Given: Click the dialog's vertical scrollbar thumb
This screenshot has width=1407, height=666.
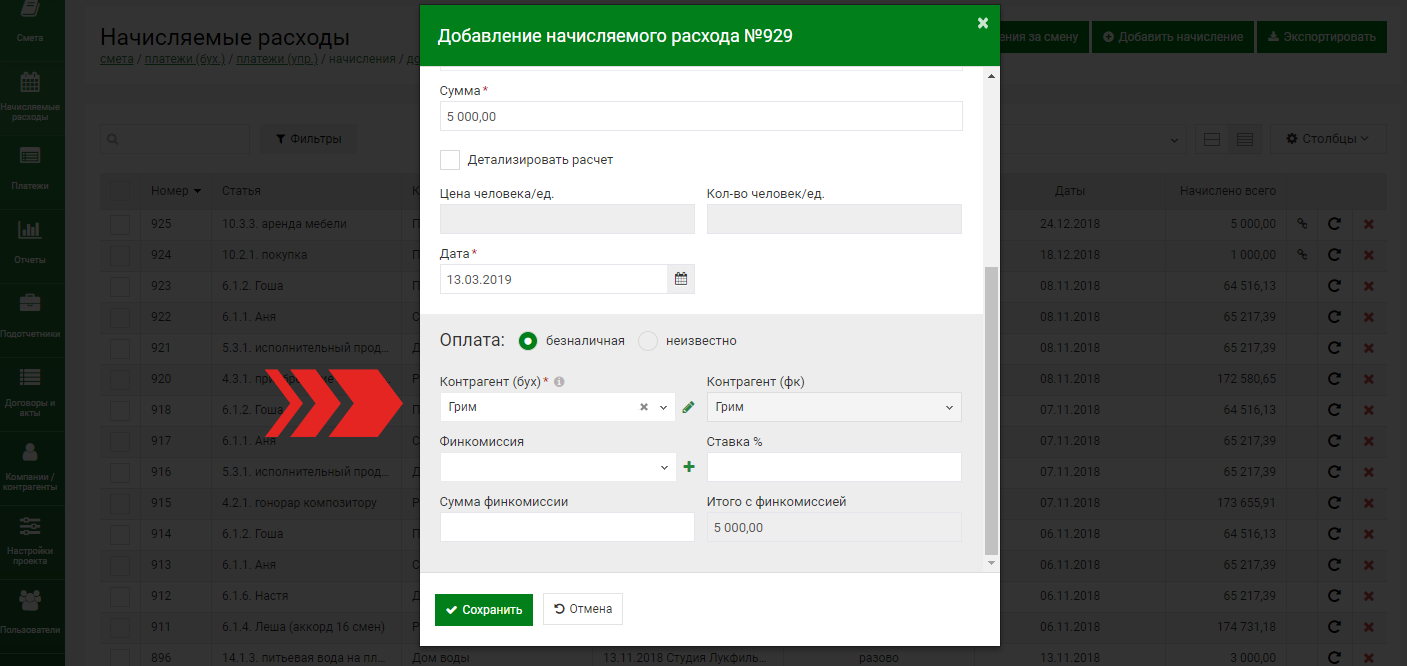Looking at the screenshot, I should (991, 411).
